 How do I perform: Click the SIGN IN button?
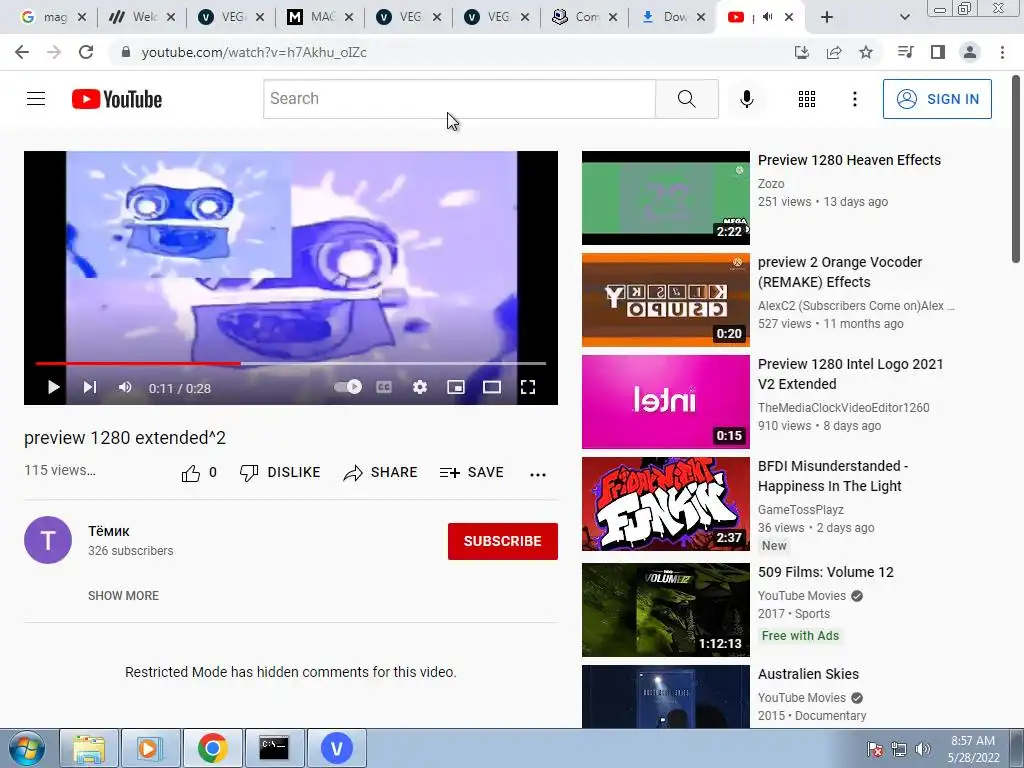[x=937, y=99]
